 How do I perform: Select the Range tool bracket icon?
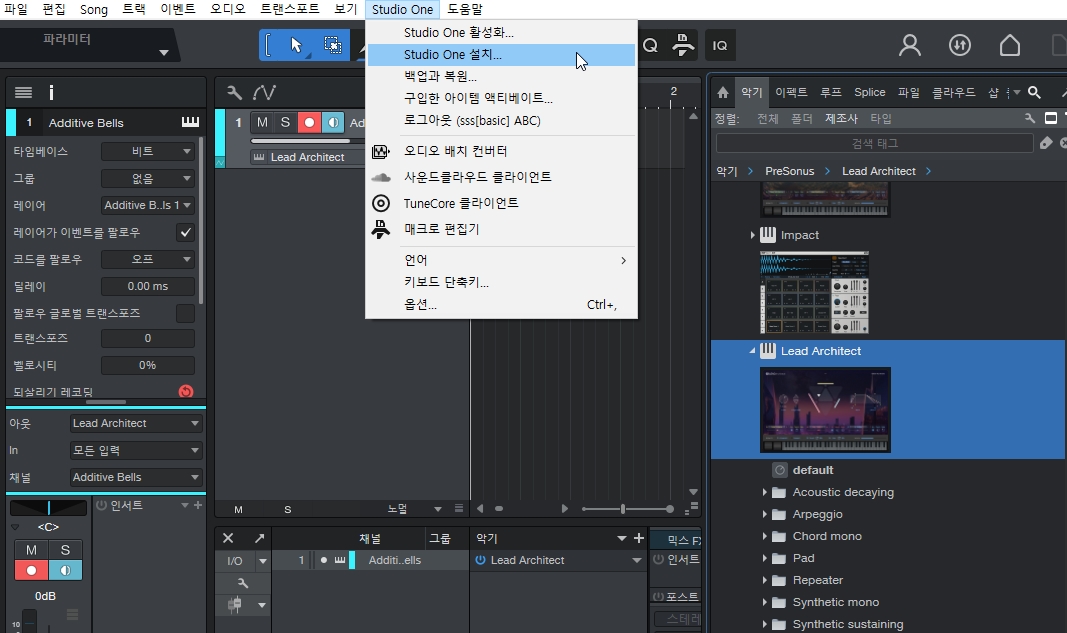[x=268, y=45]
